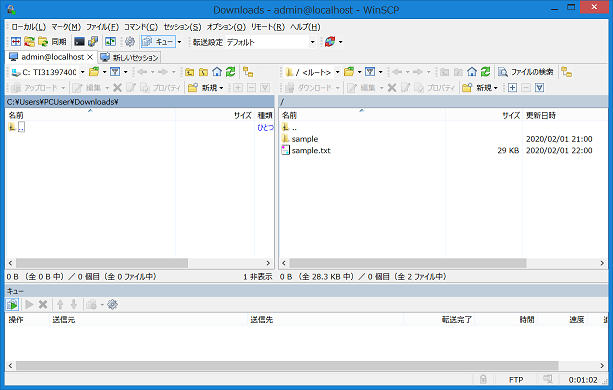613x390 pixels.
Task: Open preferences gear icon in main toolbar
Action: 130,41
